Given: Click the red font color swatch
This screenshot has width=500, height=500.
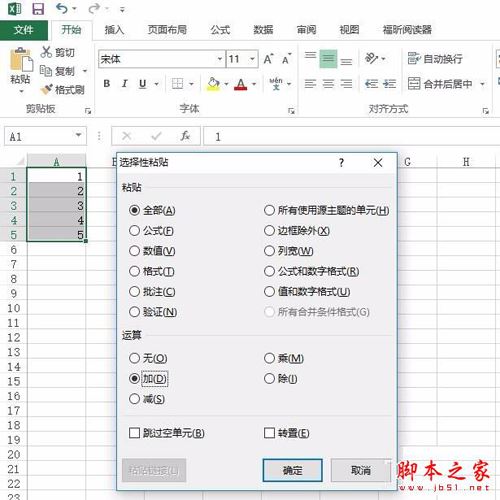Looking at the screenshot, I should 241,84.
